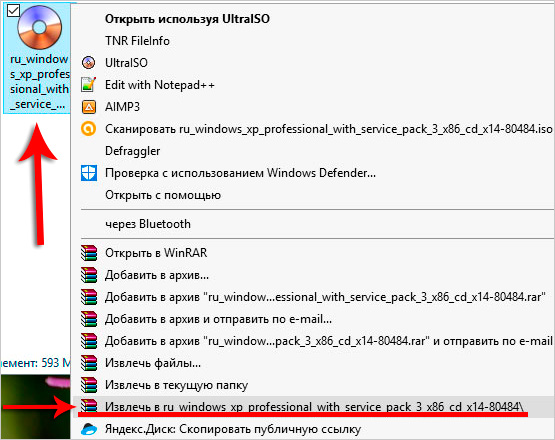Click the Yandex.Disk cloud icon
Viewport: 555px width, 440px height.
(x=88, y=429)
